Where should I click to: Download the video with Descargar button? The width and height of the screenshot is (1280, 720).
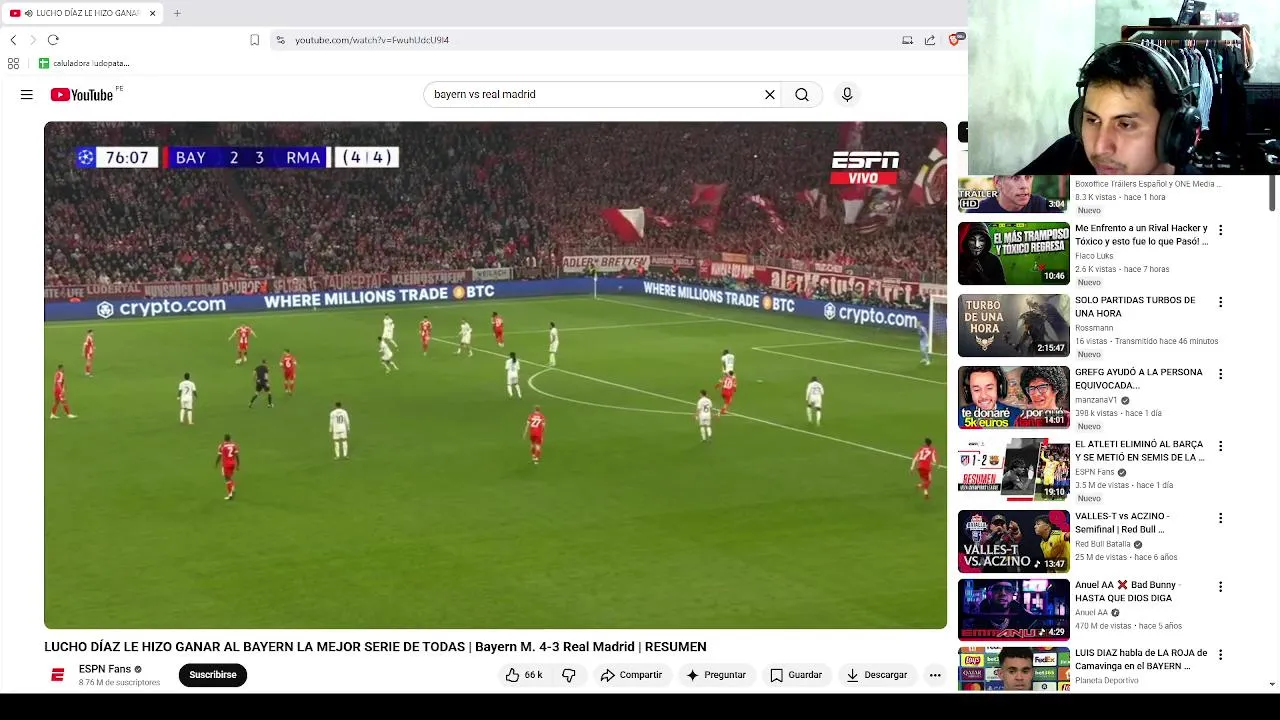[x=876, y=675]
